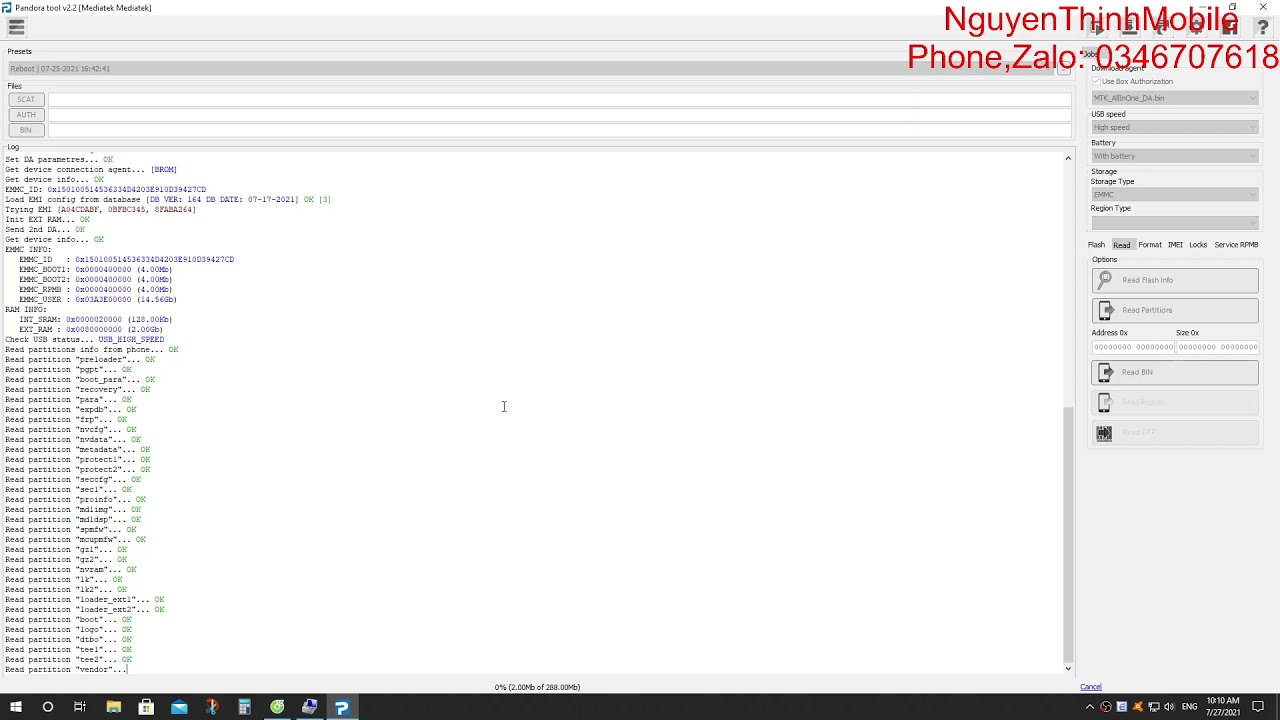The image size is (1280, 720).
Task: Open the Battery mode dropdown
Action: coord(1174,156)
